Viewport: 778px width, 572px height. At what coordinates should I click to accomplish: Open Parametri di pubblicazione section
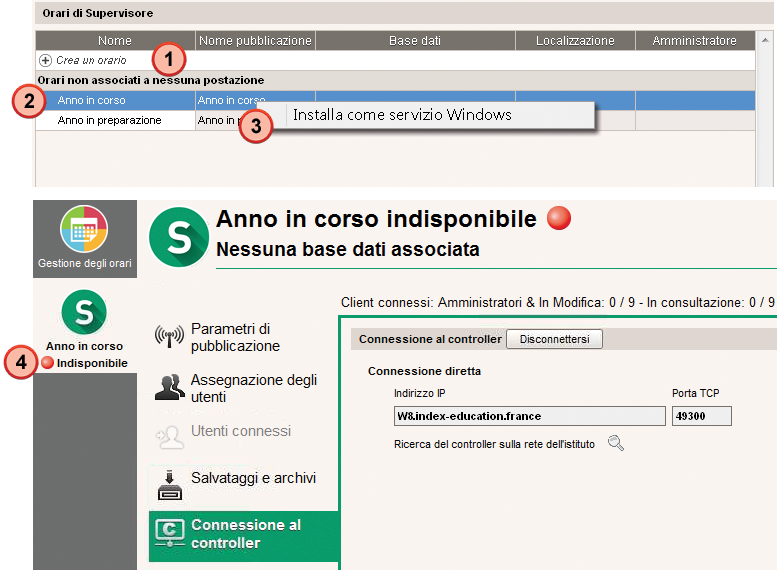coord(235,337)
